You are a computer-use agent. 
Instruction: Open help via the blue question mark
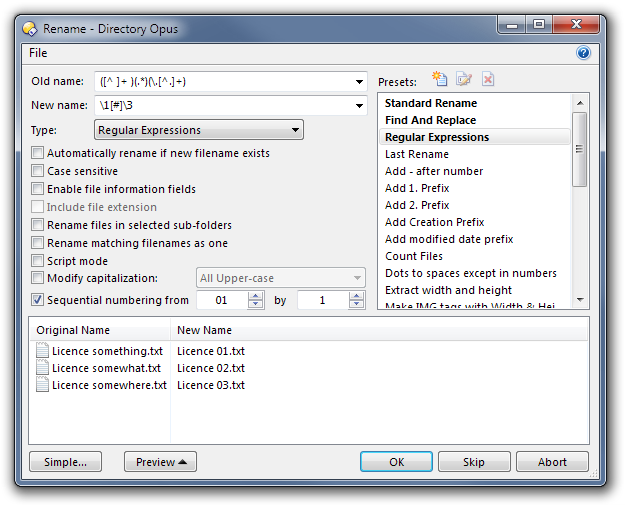tap(583, 53)
